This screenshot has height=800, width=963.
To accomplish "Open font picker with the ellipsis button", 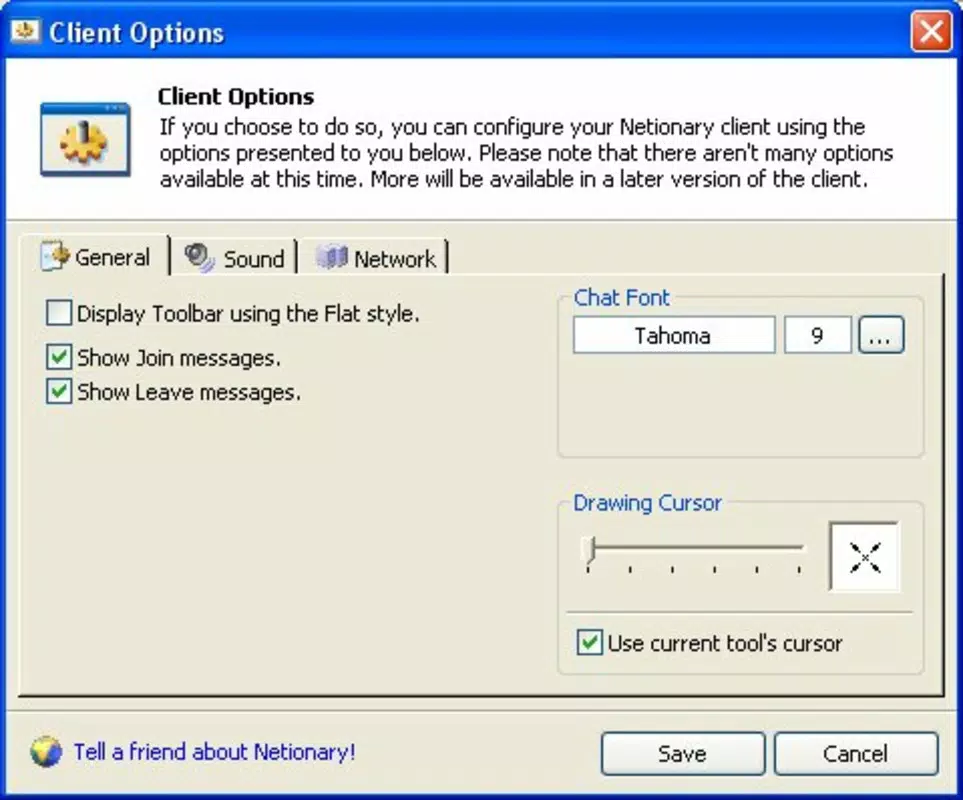I will pos(881,335).
